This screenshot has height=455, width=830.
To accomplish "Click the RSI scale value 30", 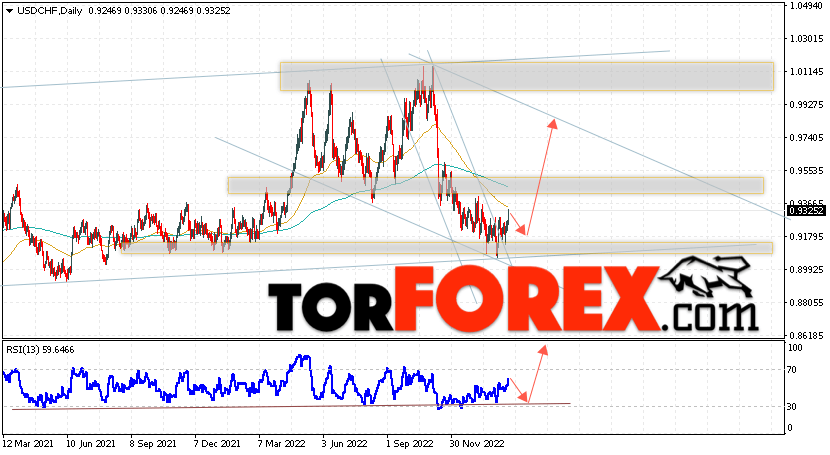I will (792, 406).
